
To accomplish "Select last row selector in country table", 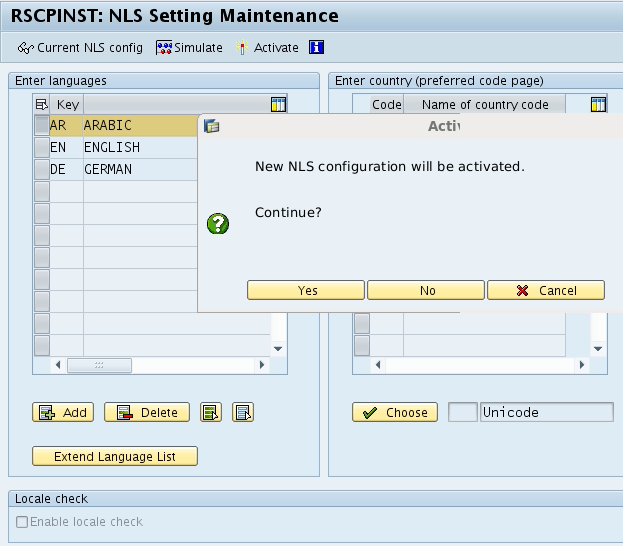I will pyautogui.click(x=362, y=345).
